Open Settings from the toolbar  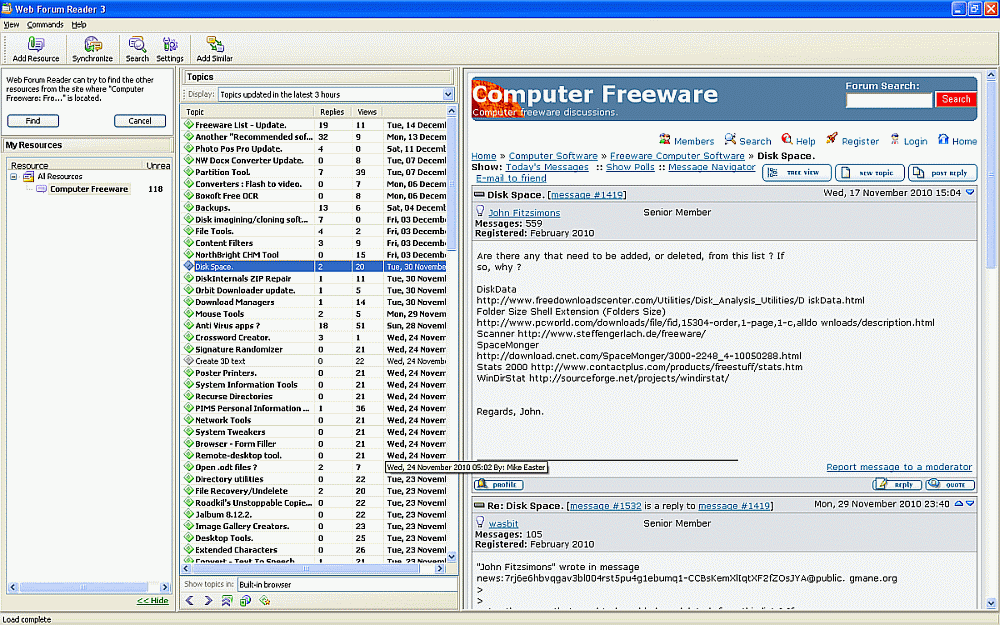click(170, 44)
